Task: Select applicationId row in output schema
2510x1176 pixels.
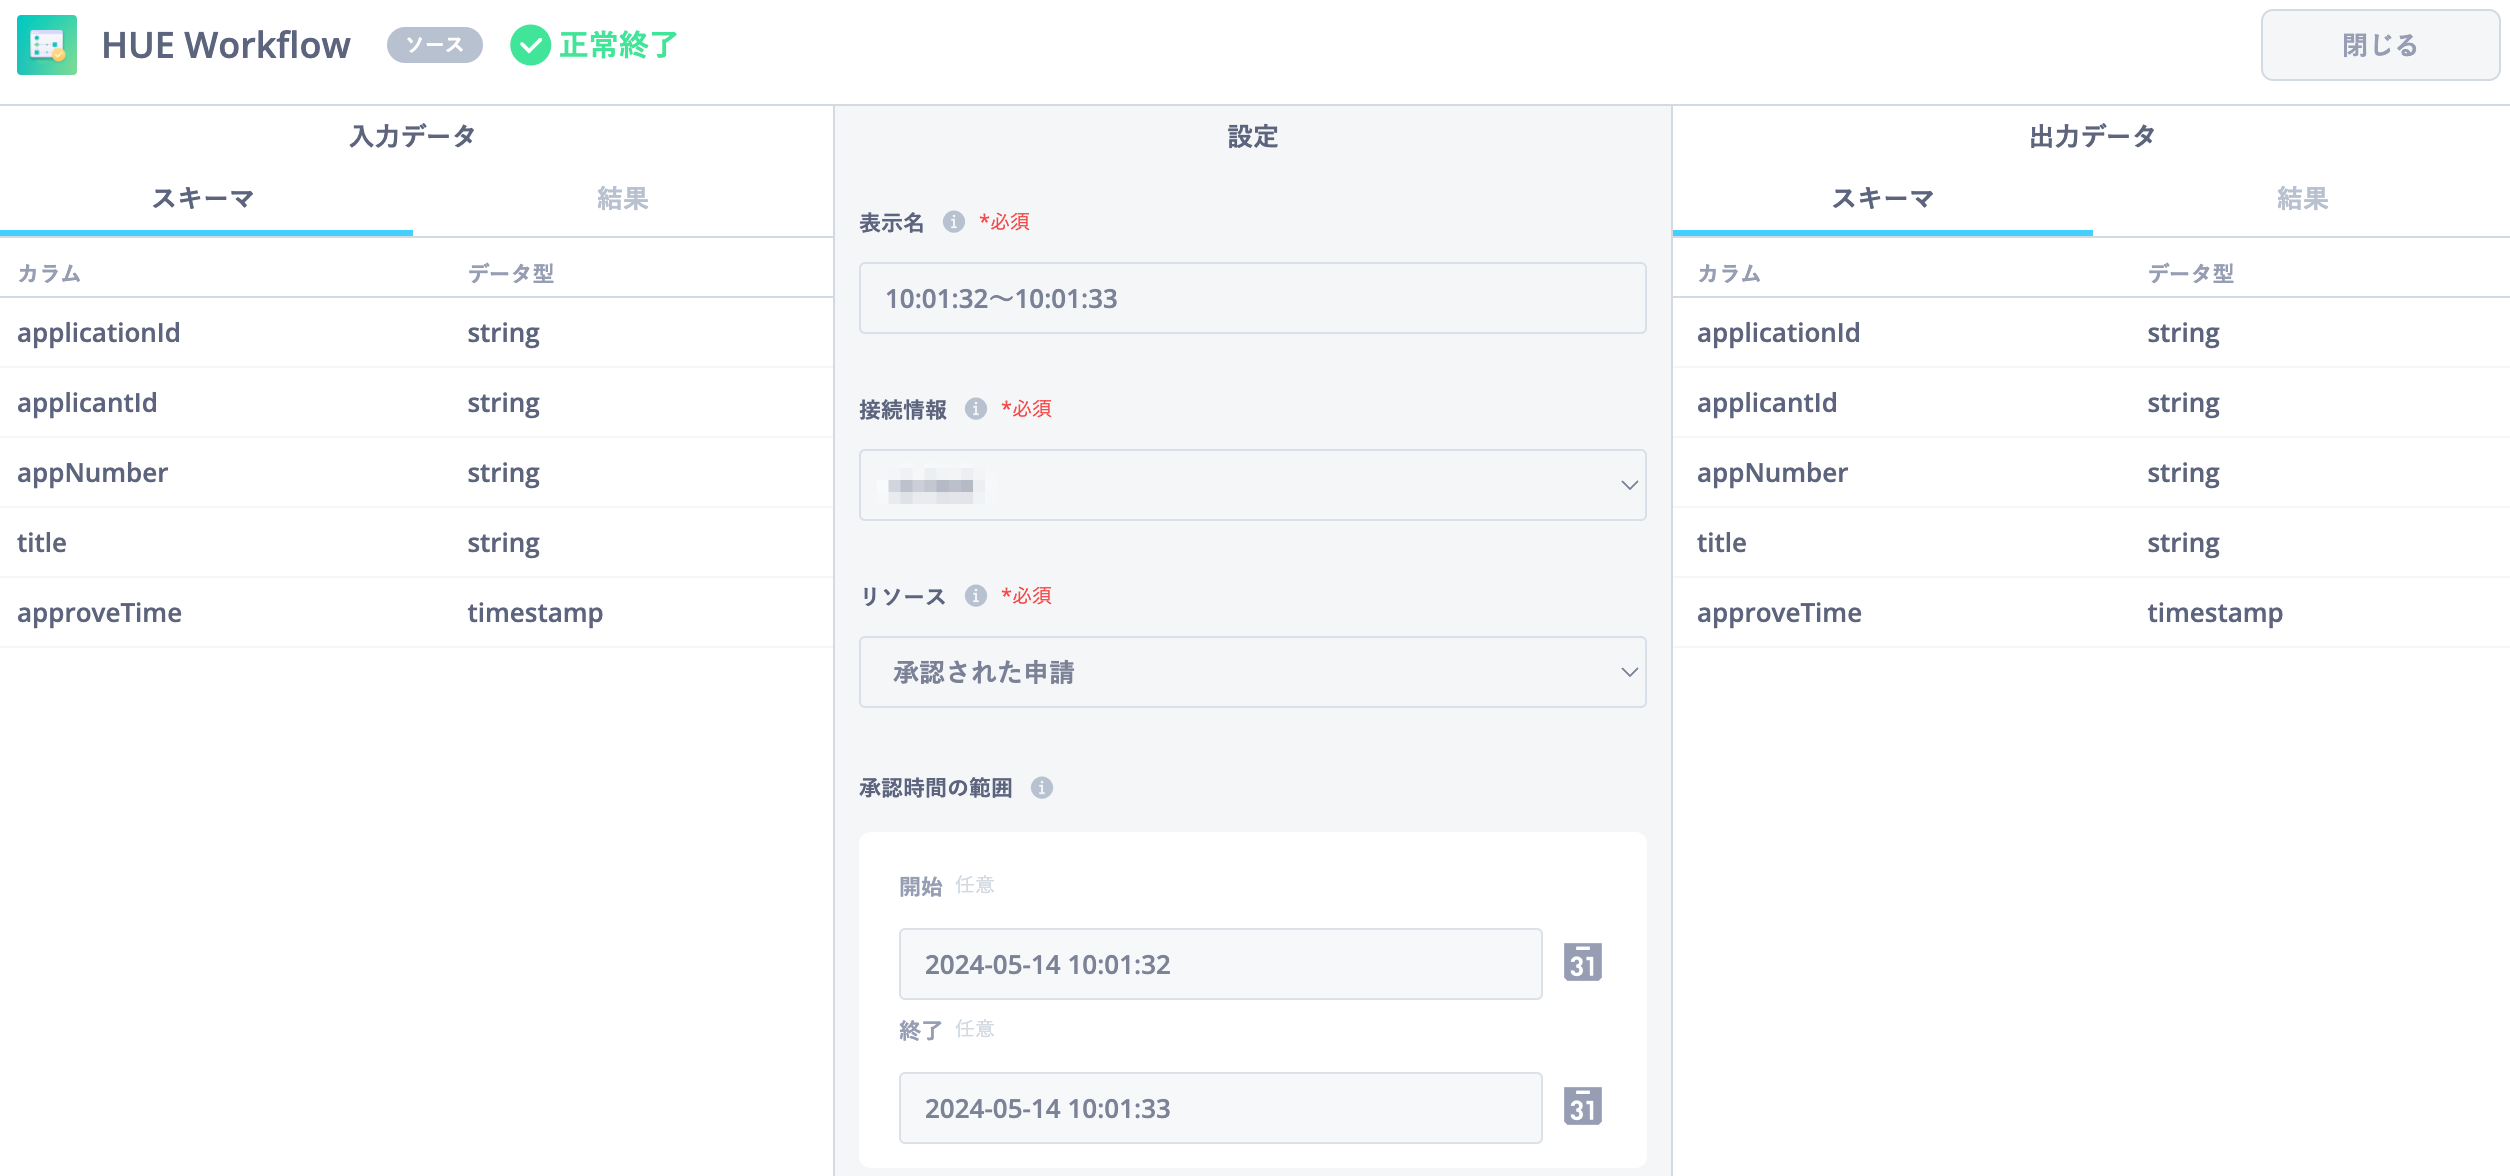Action: (x=2091, y=333)
